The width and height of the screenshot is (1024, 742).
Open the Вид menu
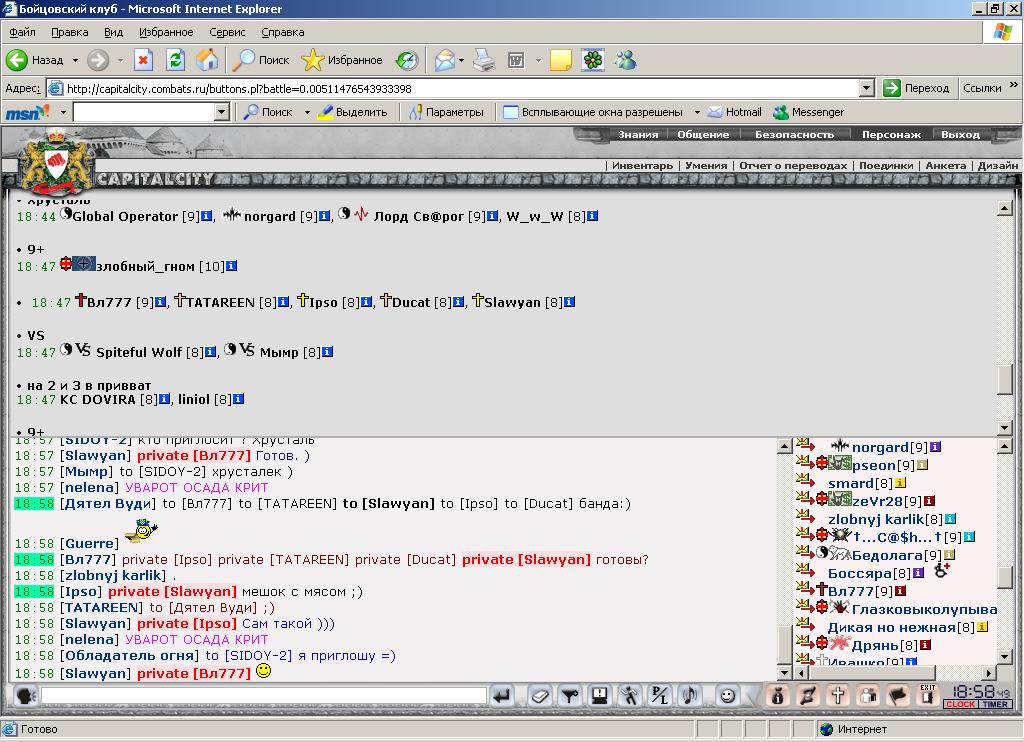(x=113, y=32)
